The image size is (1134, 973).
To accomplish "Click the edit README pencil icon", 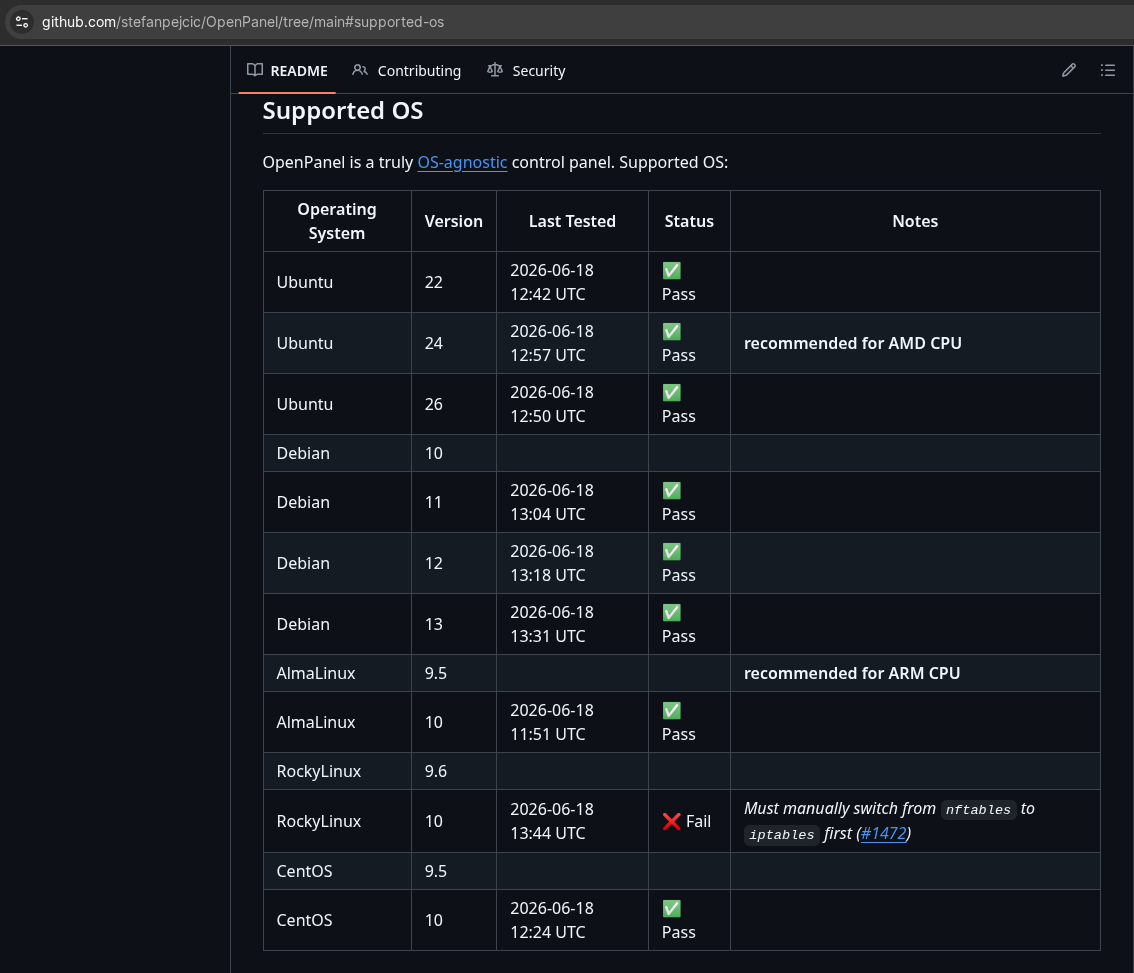I will pos(1069,70).
